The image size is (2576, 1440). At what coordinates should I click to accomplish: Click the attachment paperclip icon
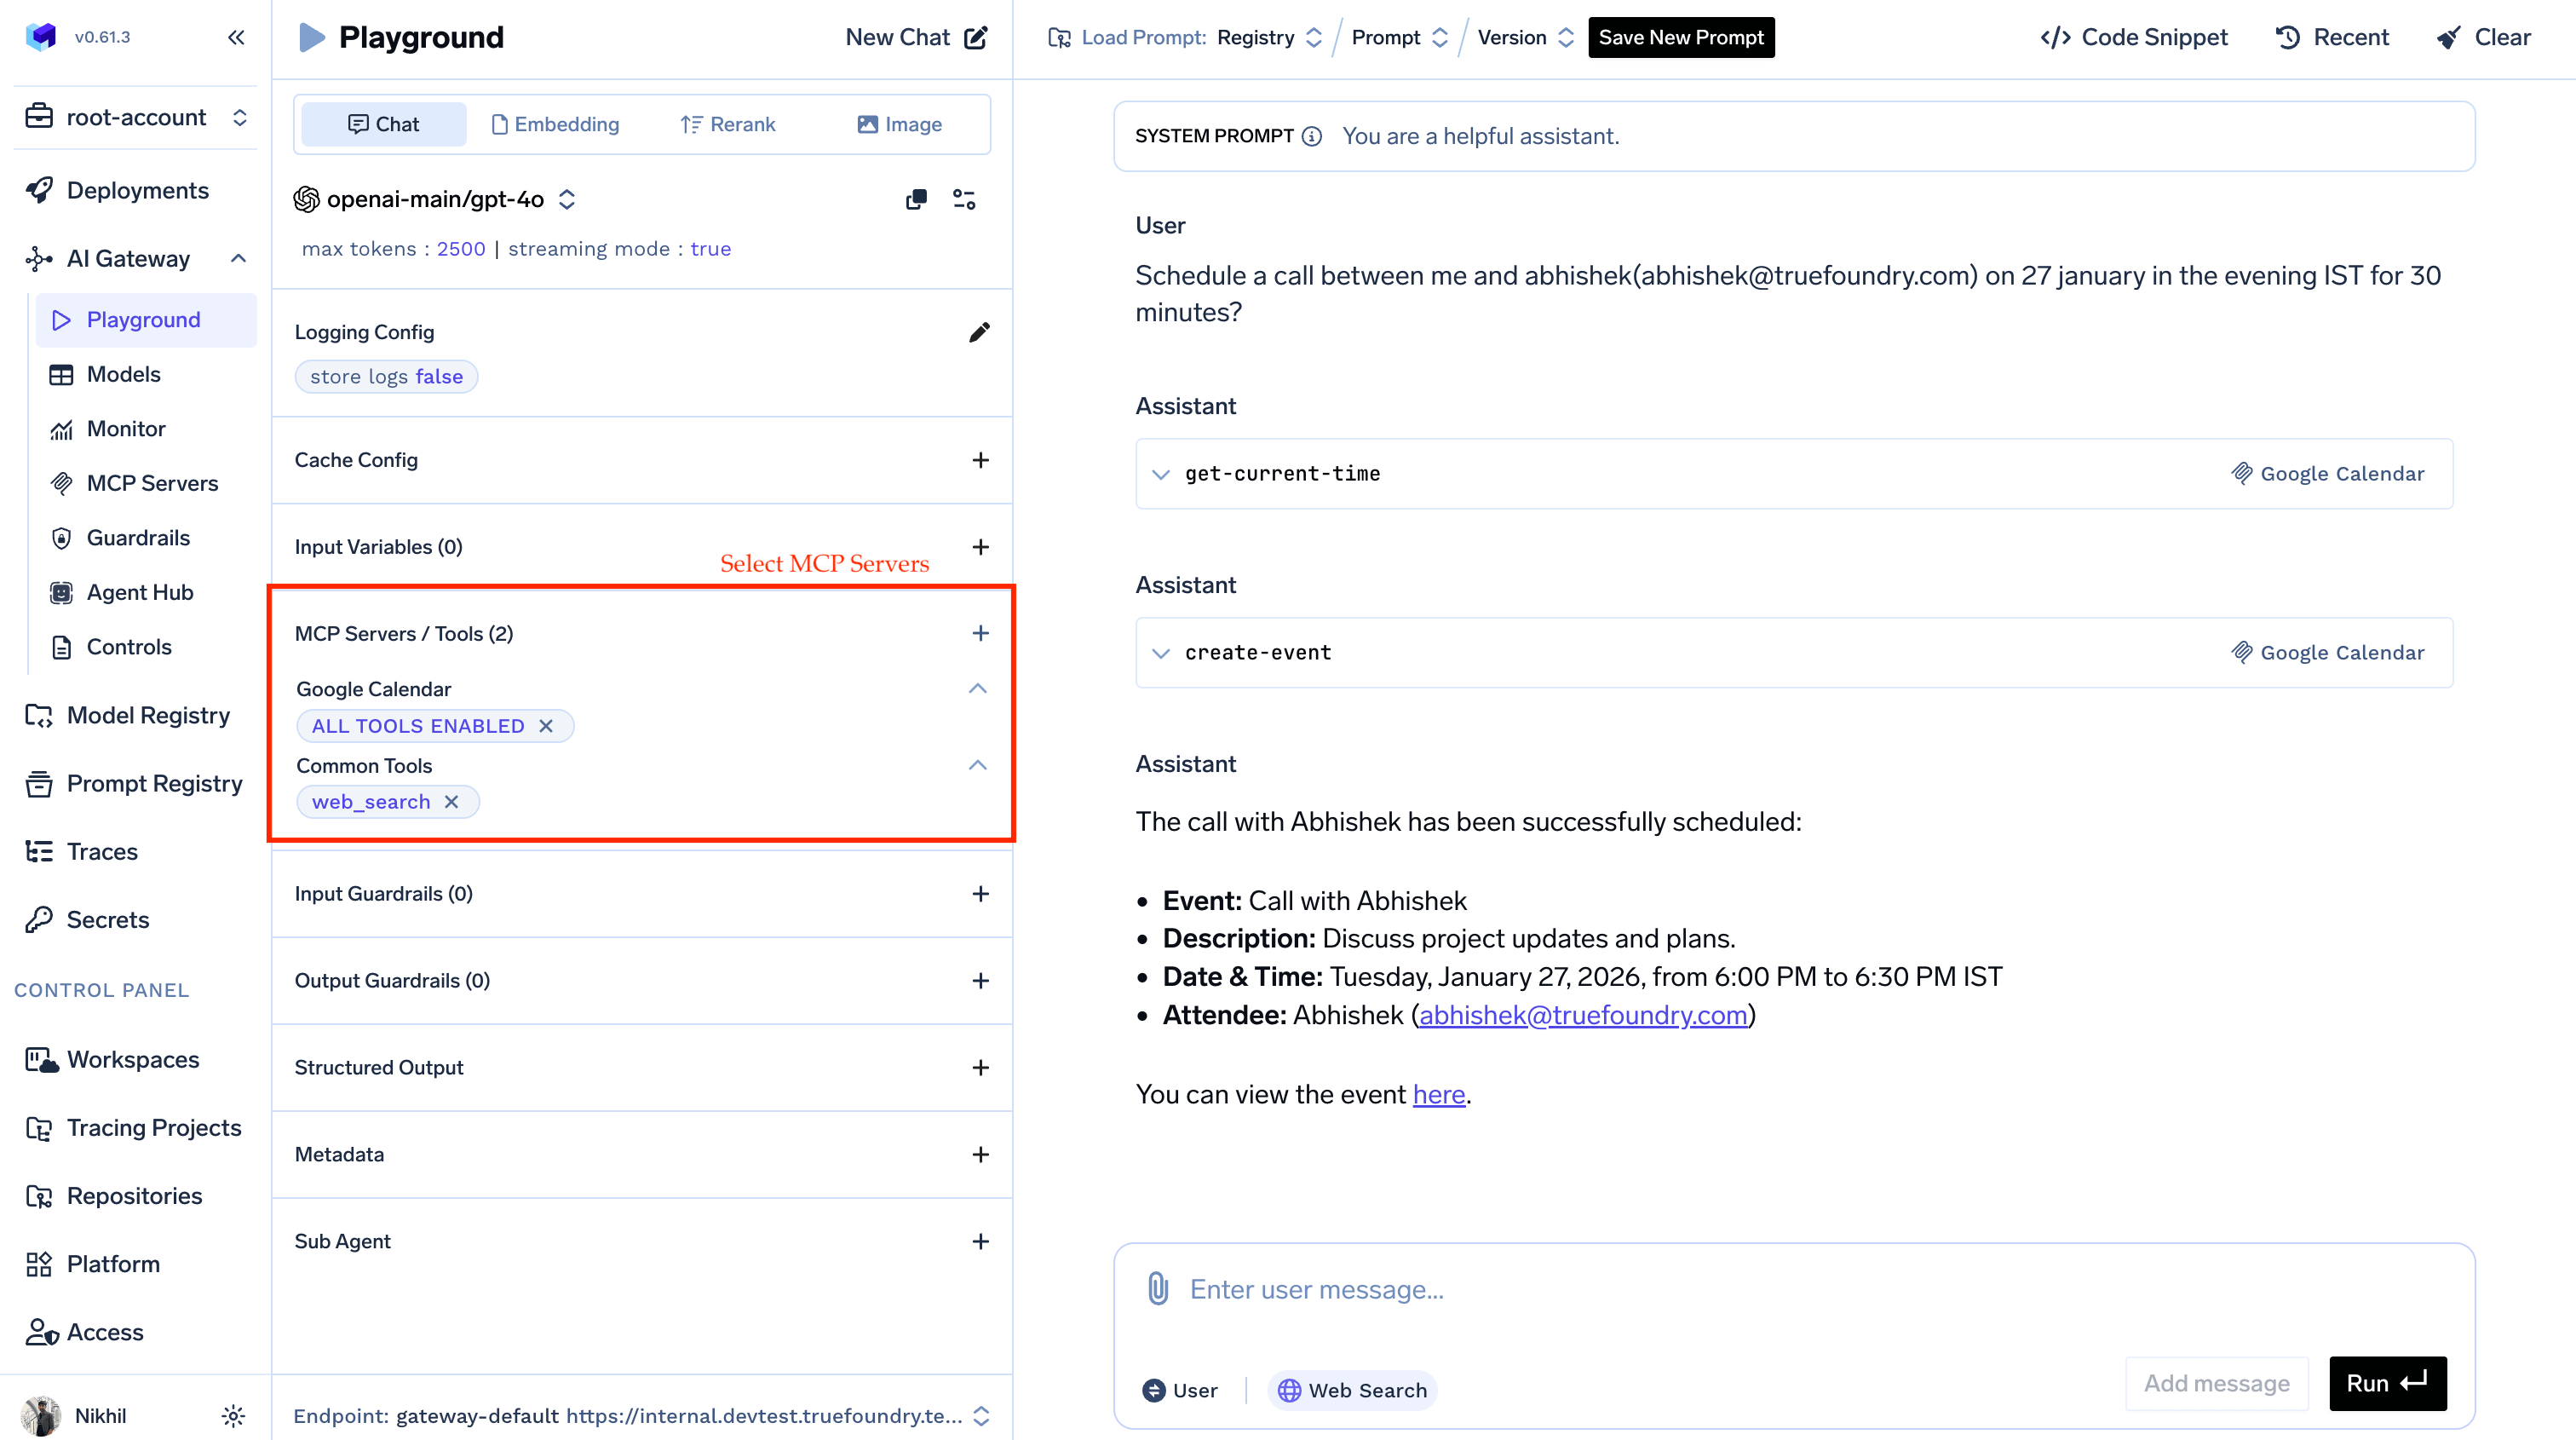tap(1157, 1288)
